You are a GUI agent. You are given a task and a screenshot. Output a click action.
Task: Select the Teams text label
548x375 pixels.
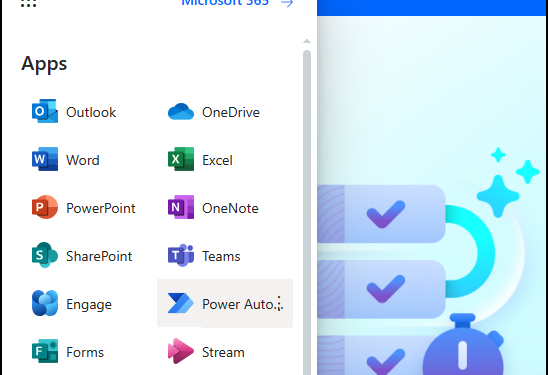coord(221,256)
